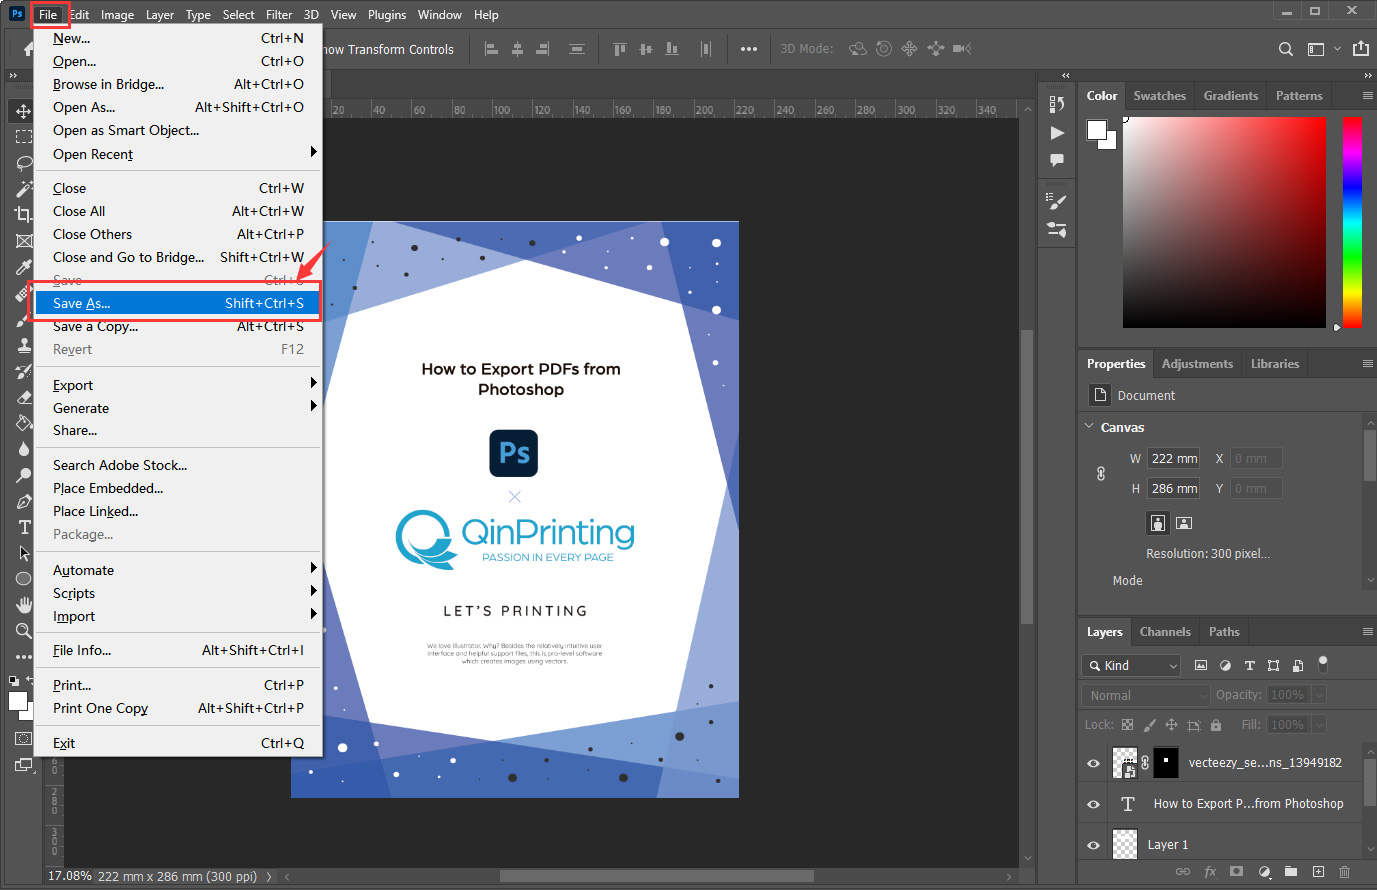This screenshot has width=1377, height=890.
Task: Toggle filter for adjustment layers
Action: [1225, 665]
